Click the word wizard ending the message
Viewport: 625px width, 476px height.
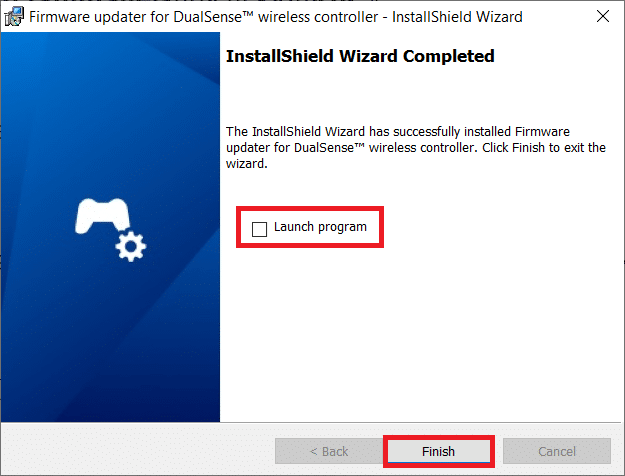pos(245,163)
